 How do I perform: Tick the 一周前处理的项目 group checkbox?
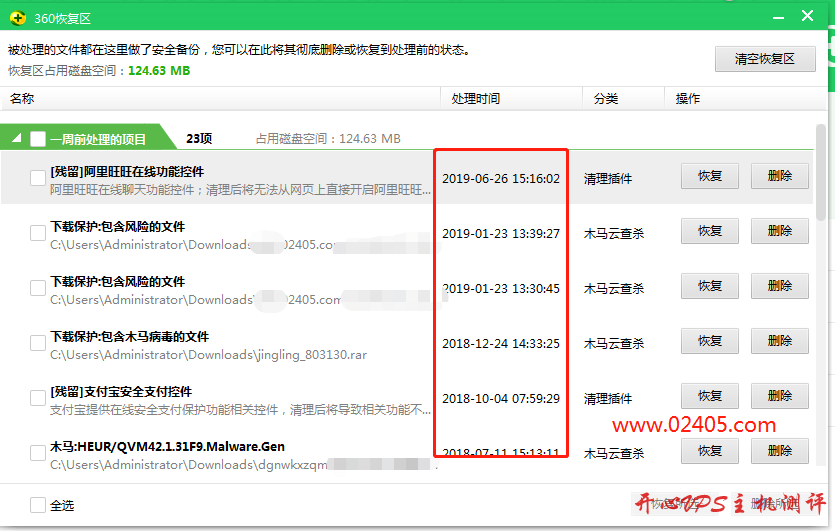point(38,139)
